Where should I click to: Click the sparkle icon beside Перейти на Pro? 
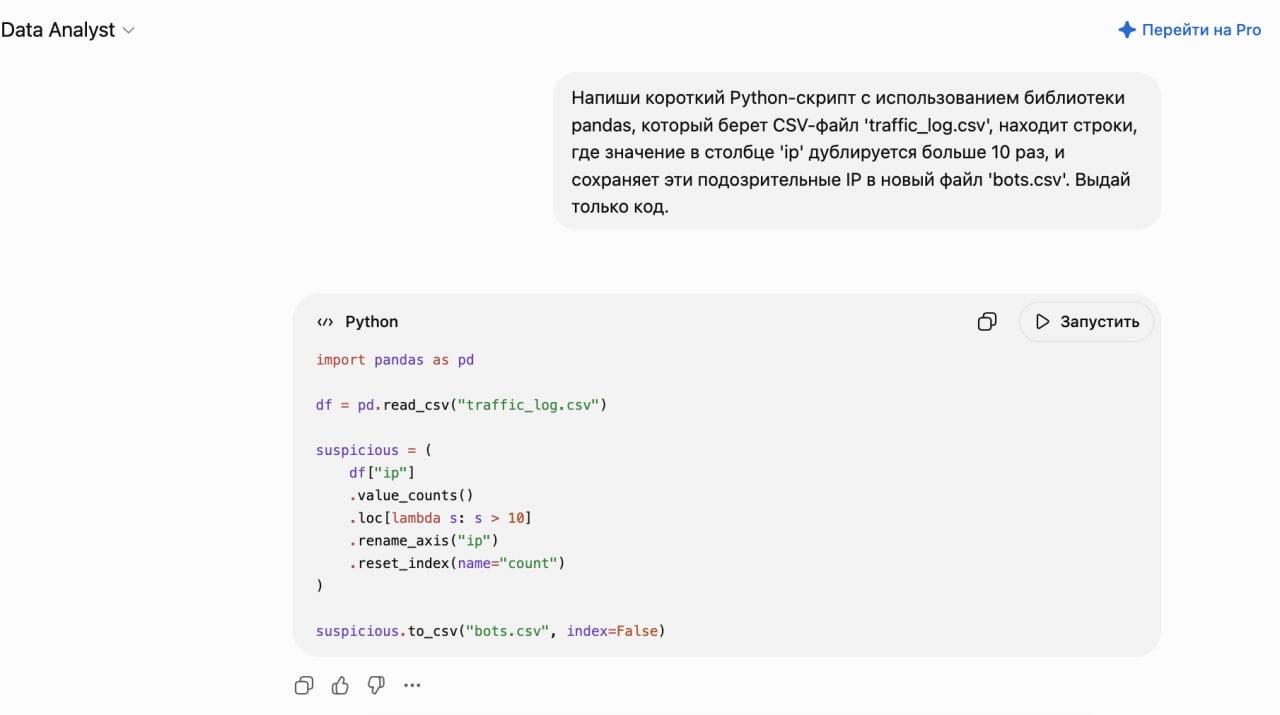pyautogui.click(x=1127, y=30)
